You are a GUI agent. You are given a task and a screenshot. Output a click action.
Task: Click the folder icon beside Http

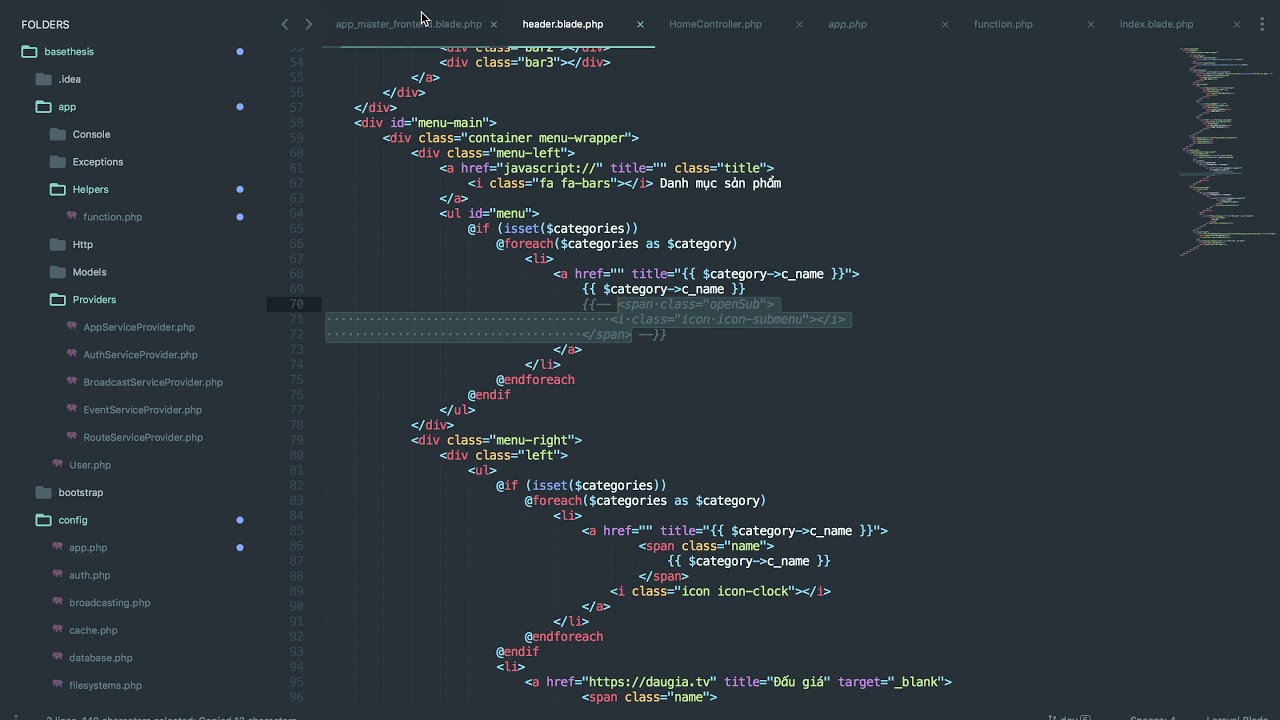coord(57,244)
